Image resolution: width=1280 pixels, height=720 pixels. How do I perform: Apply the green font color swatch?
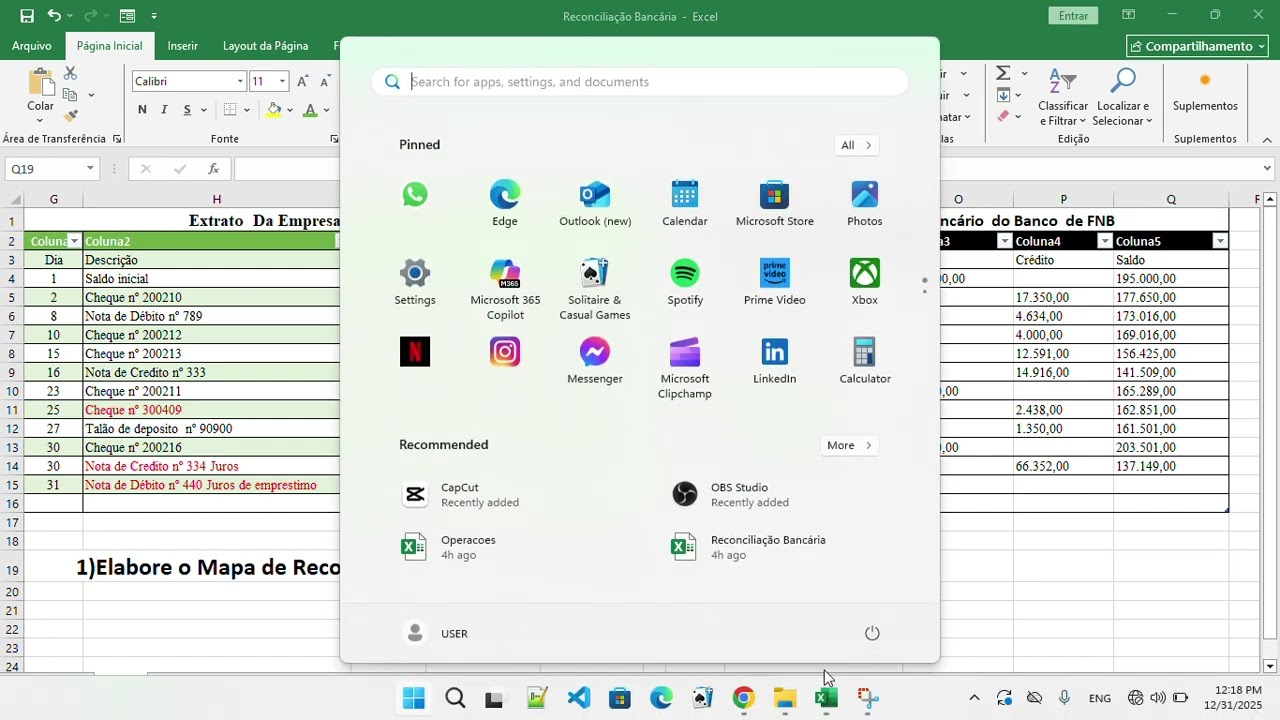(x=310, y=110)
